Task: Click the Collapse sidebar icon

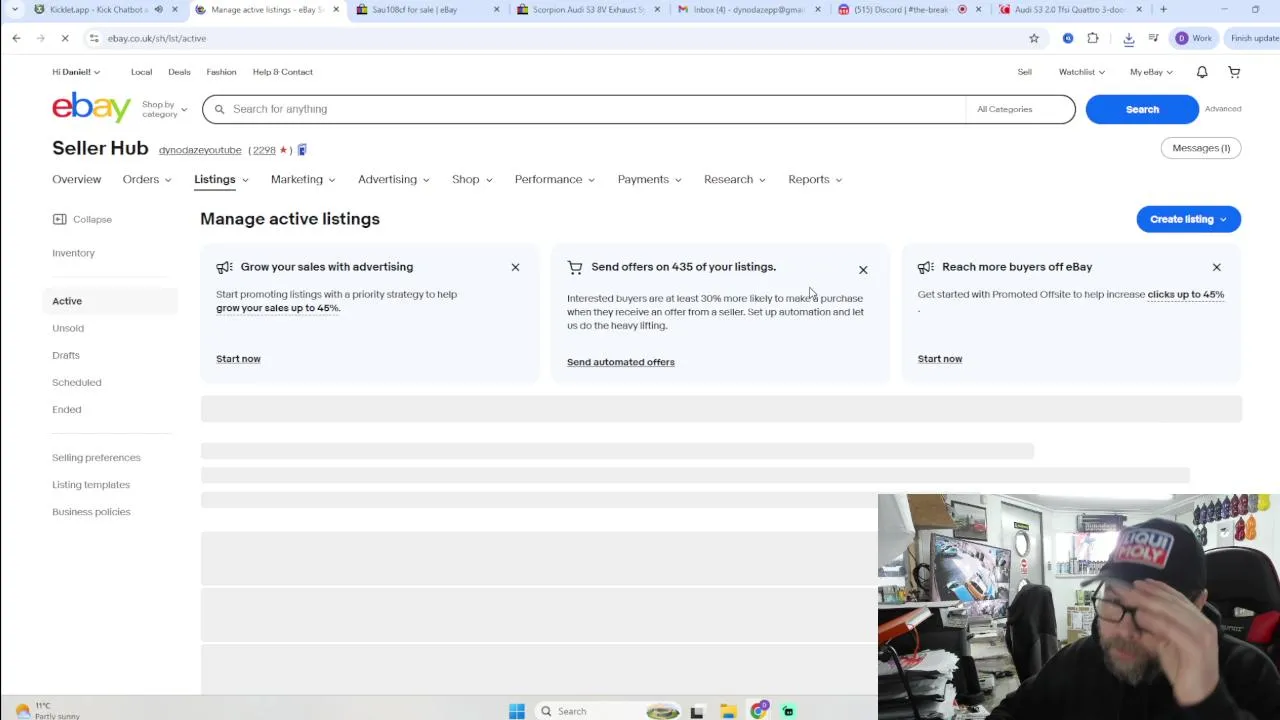Action: [59, 219]
